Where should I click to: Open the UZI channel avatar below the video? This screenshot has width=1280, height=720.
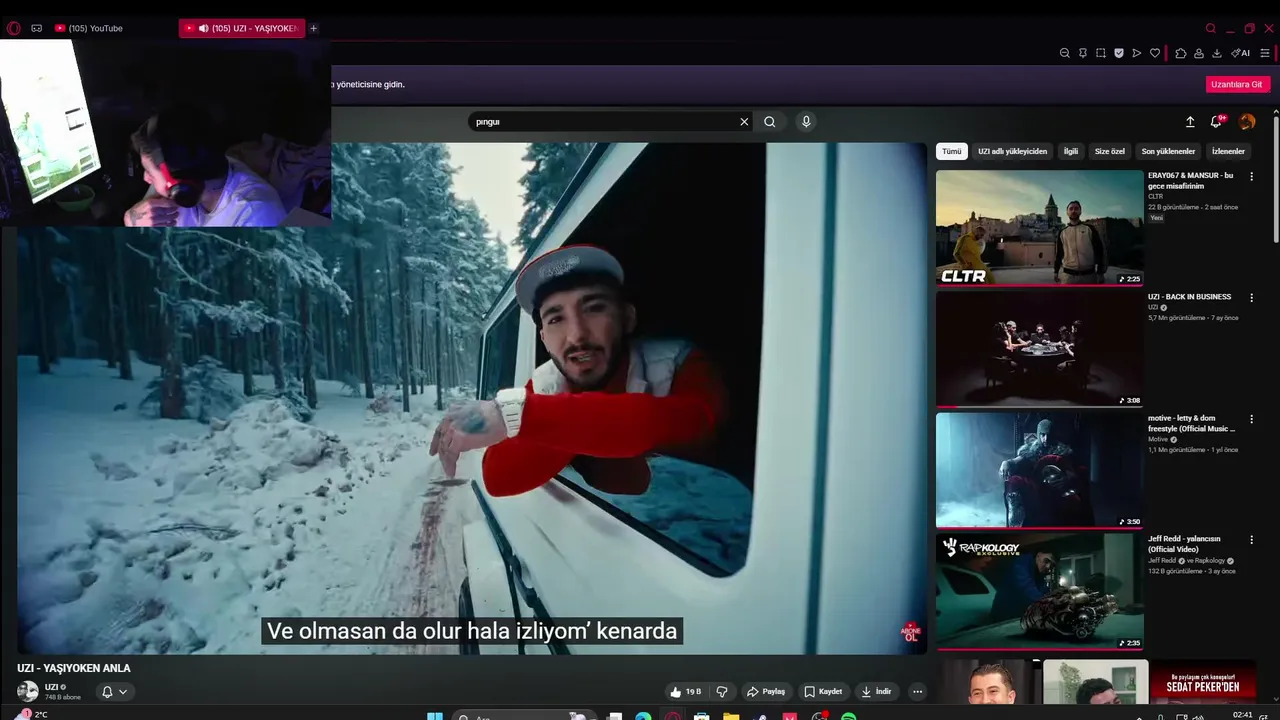[x=28, y=691]
